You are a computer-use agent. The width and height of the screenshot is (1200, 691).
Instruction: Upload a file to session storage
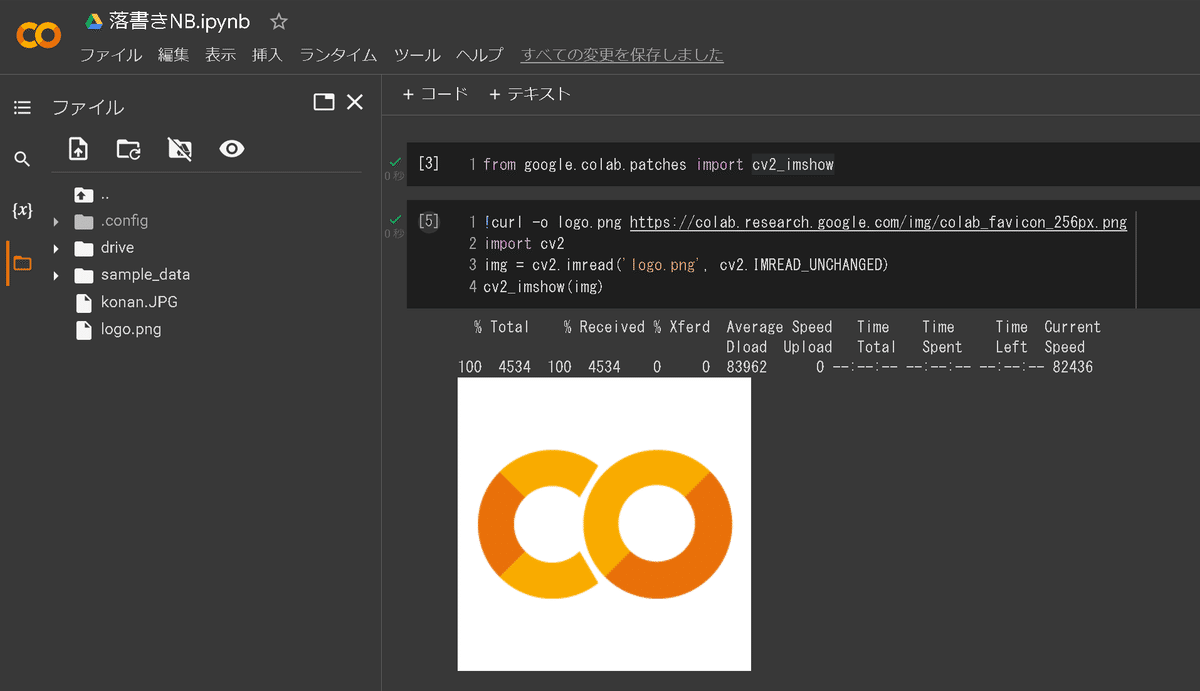coord(78,148)
